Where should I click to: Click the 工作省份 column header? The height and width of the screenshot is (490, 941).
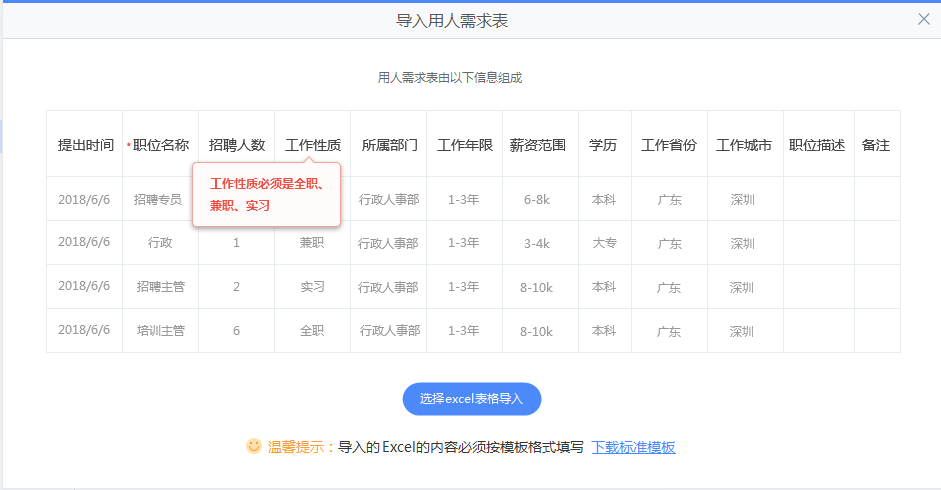[669, 145]
